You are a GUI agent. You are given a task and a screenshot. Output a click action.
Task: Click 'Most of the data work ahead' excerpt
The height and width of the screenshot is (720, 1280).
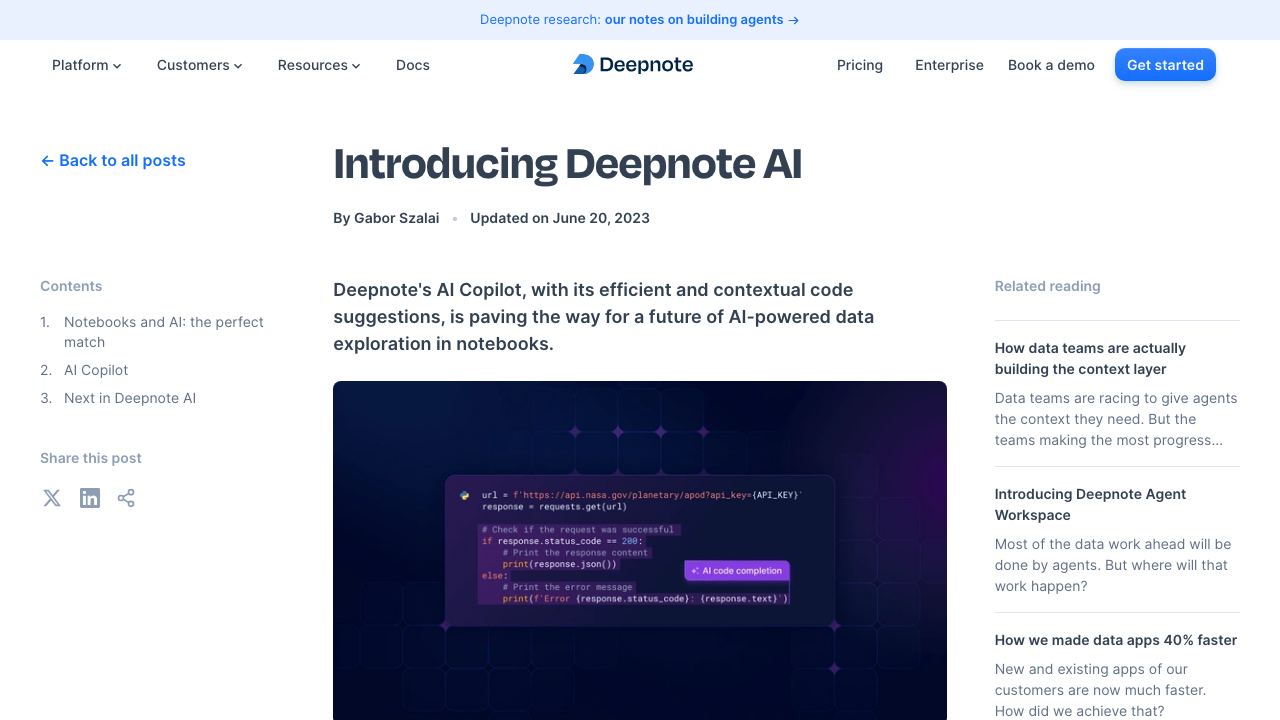[x=1113, y=565]
